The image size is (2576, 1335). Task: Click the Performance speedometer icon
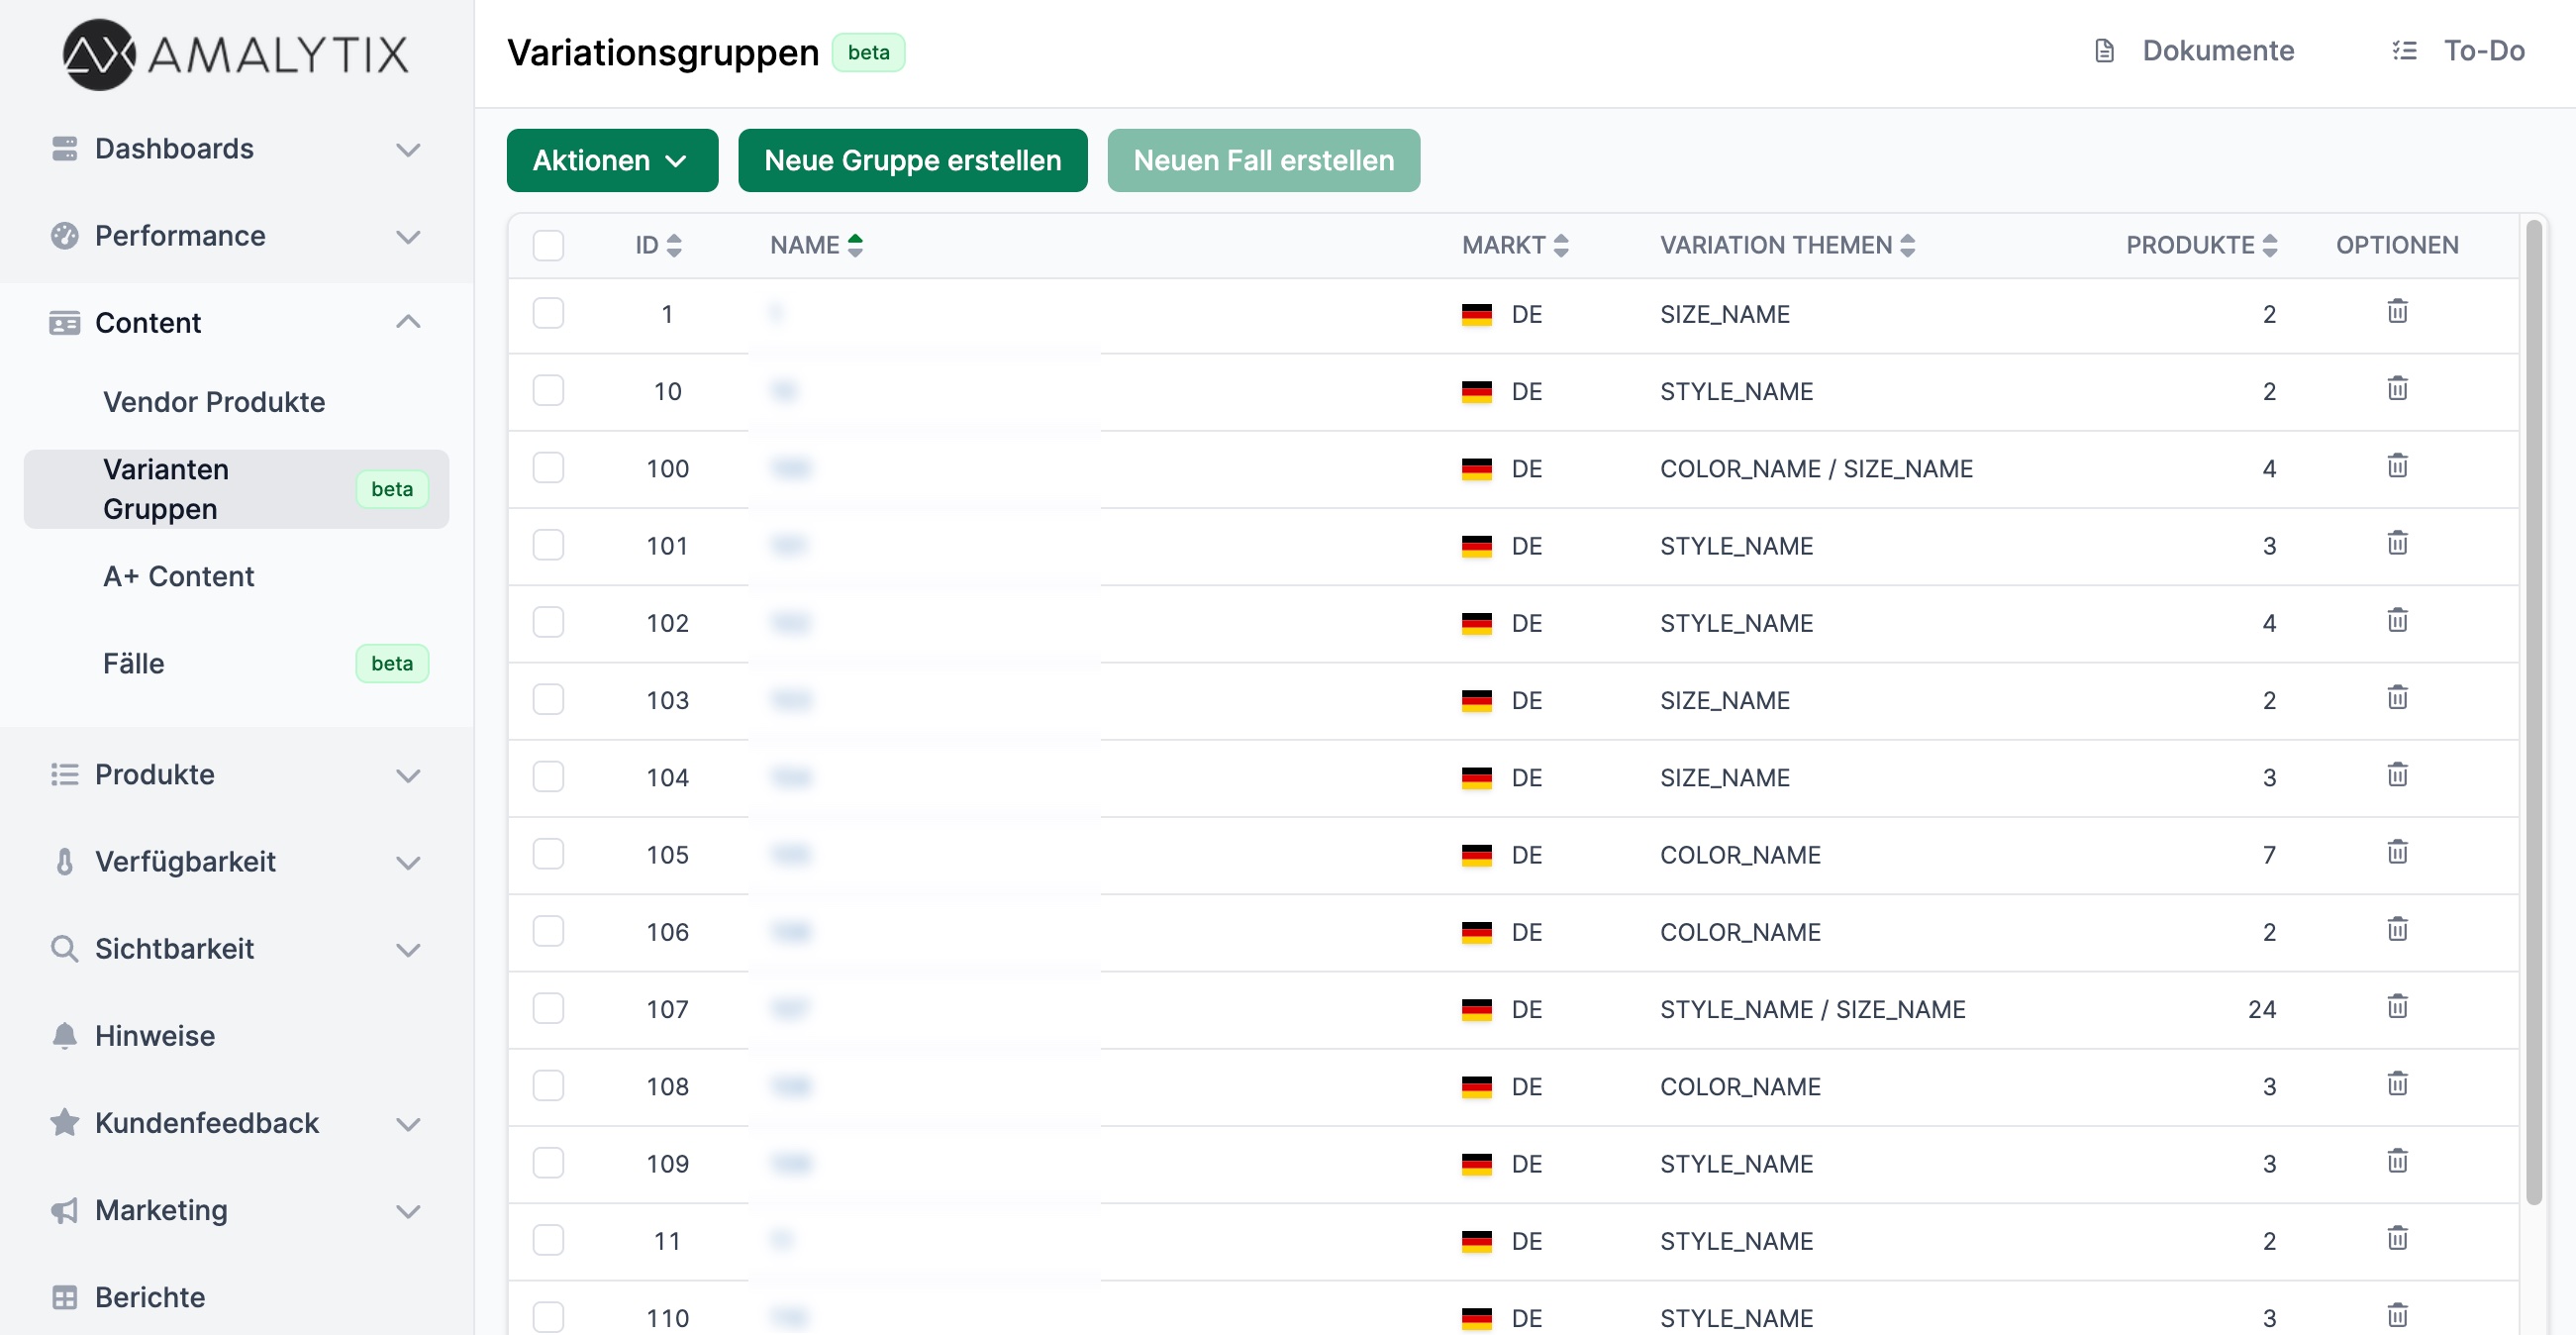point(63,236)
